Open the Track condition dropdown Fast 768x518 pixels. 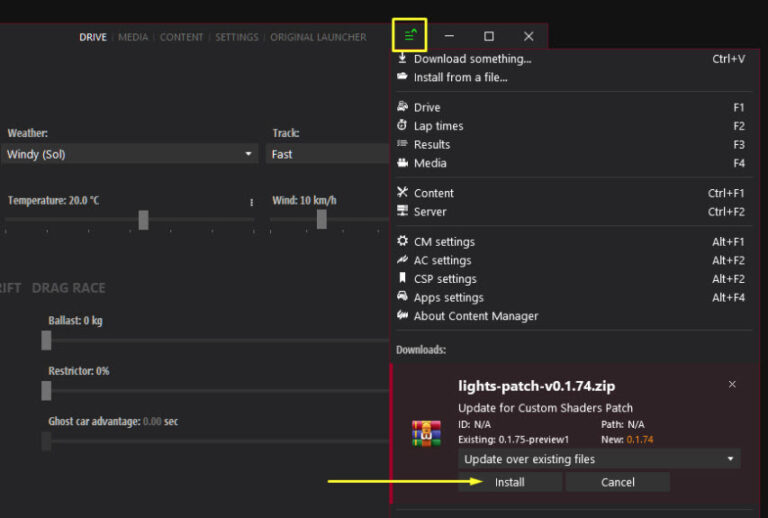[327, 154]
